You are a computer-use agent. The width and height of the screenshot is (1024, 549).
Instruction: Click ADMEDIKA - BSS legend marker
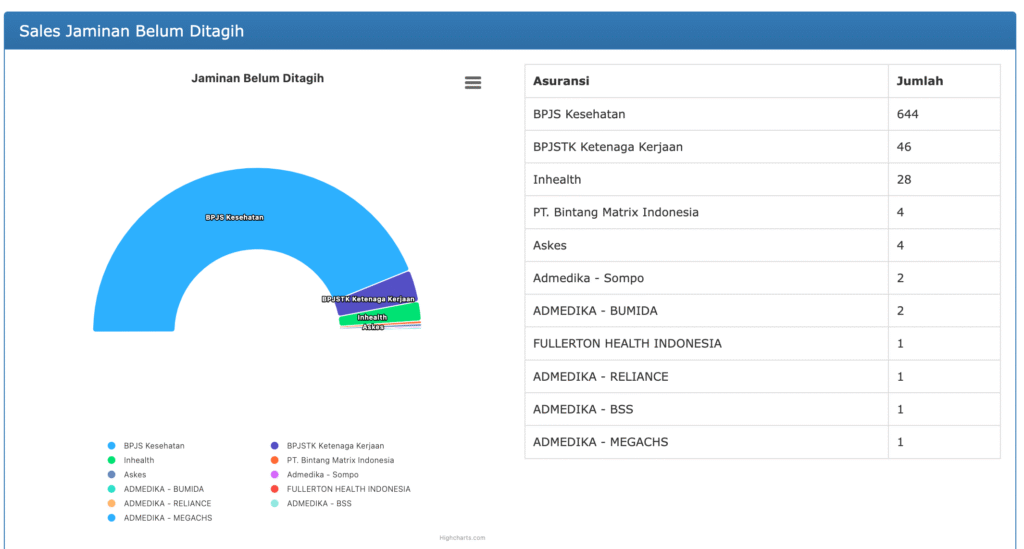coord(275,504)
